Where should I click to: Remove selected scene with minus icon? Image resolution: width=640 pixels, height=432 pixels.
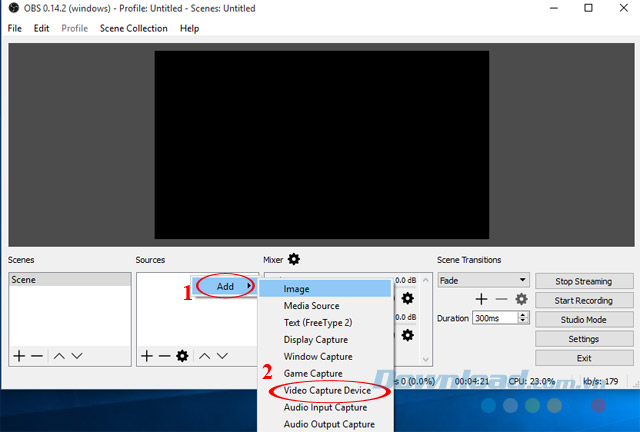37,356
